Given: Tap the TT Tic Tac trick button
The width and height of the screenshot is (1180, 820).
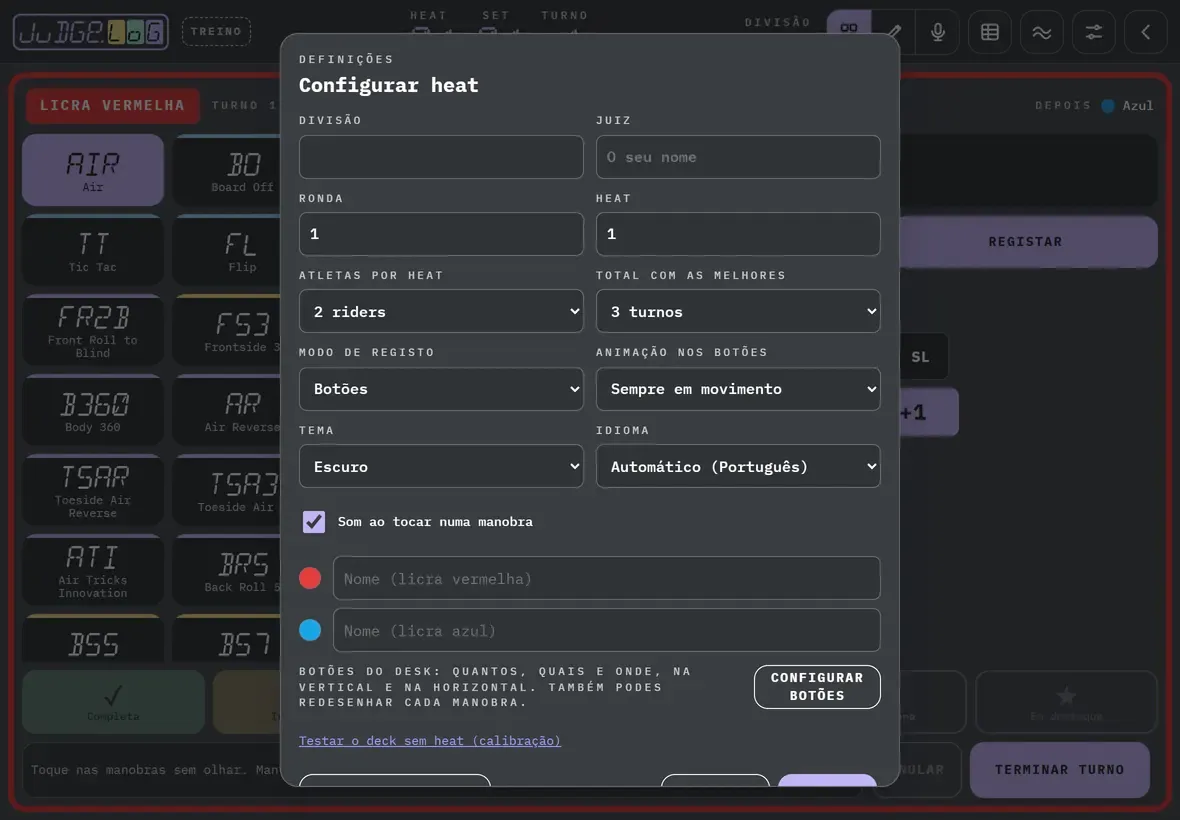Looking at the screenshot, I should pyautogui.click(x=93, y=251).
